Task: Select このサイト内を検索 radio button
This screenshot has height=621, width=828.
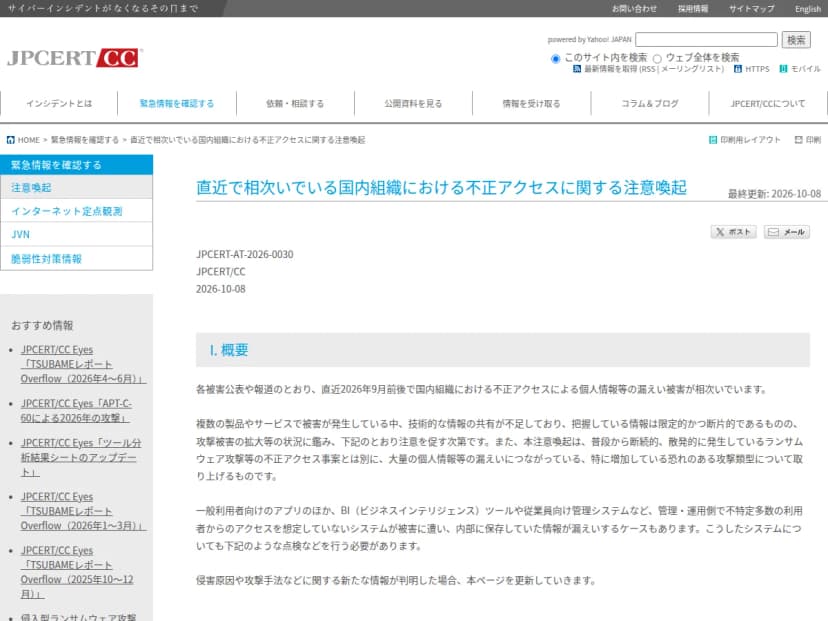Action: pos(555,59)
